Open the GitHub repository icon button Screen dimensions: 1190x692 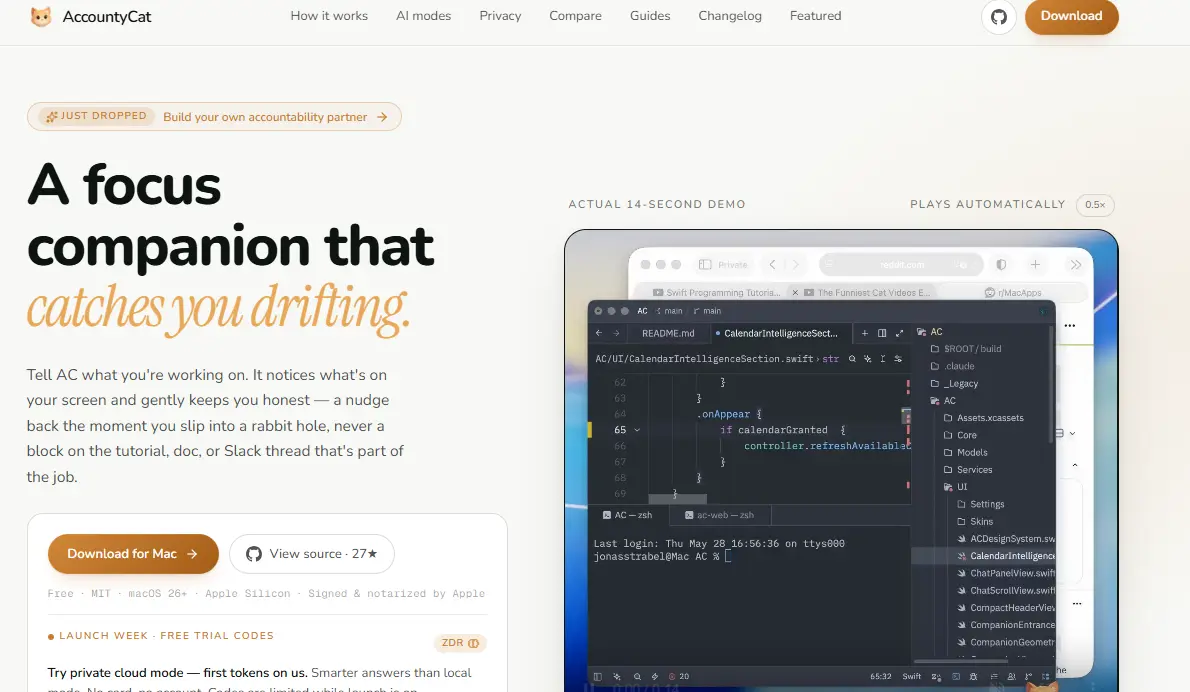999,17
